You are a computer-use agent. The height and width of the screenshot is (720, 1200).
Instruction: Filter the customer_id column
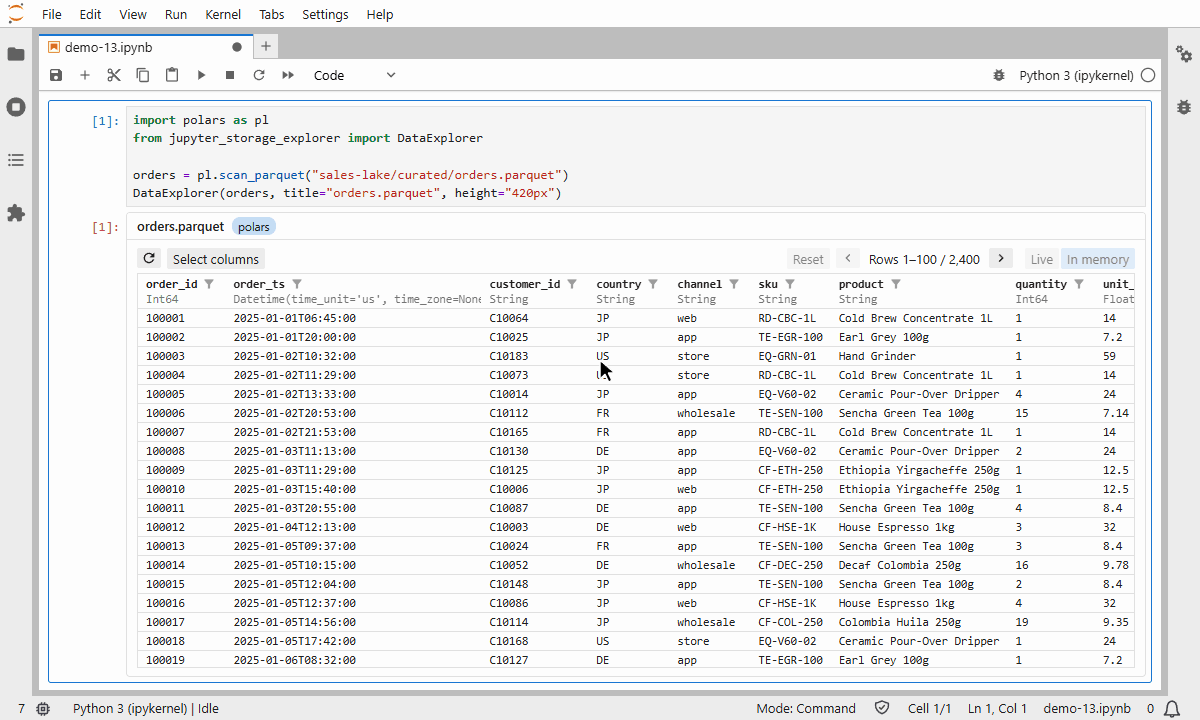point(572,284)
